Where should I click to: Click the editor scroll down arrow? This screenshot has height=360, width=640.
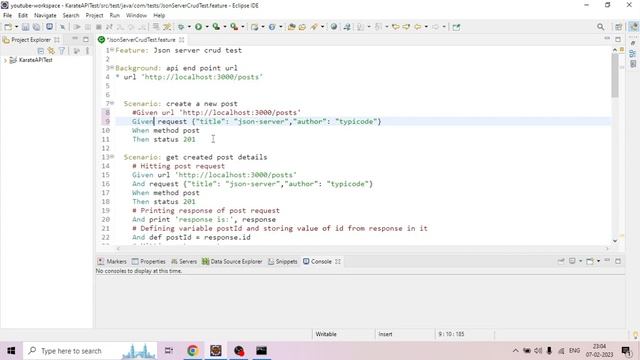615,241
